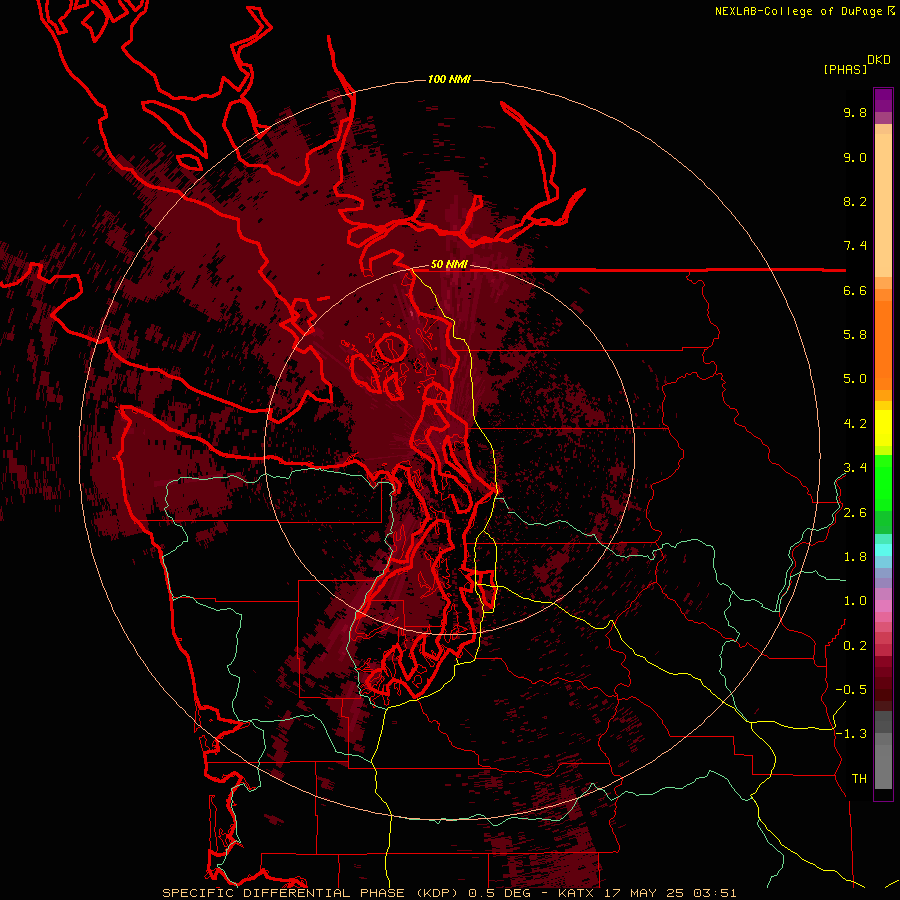
Task: Click the orange band of the color bar
Action: click(883, 344)
